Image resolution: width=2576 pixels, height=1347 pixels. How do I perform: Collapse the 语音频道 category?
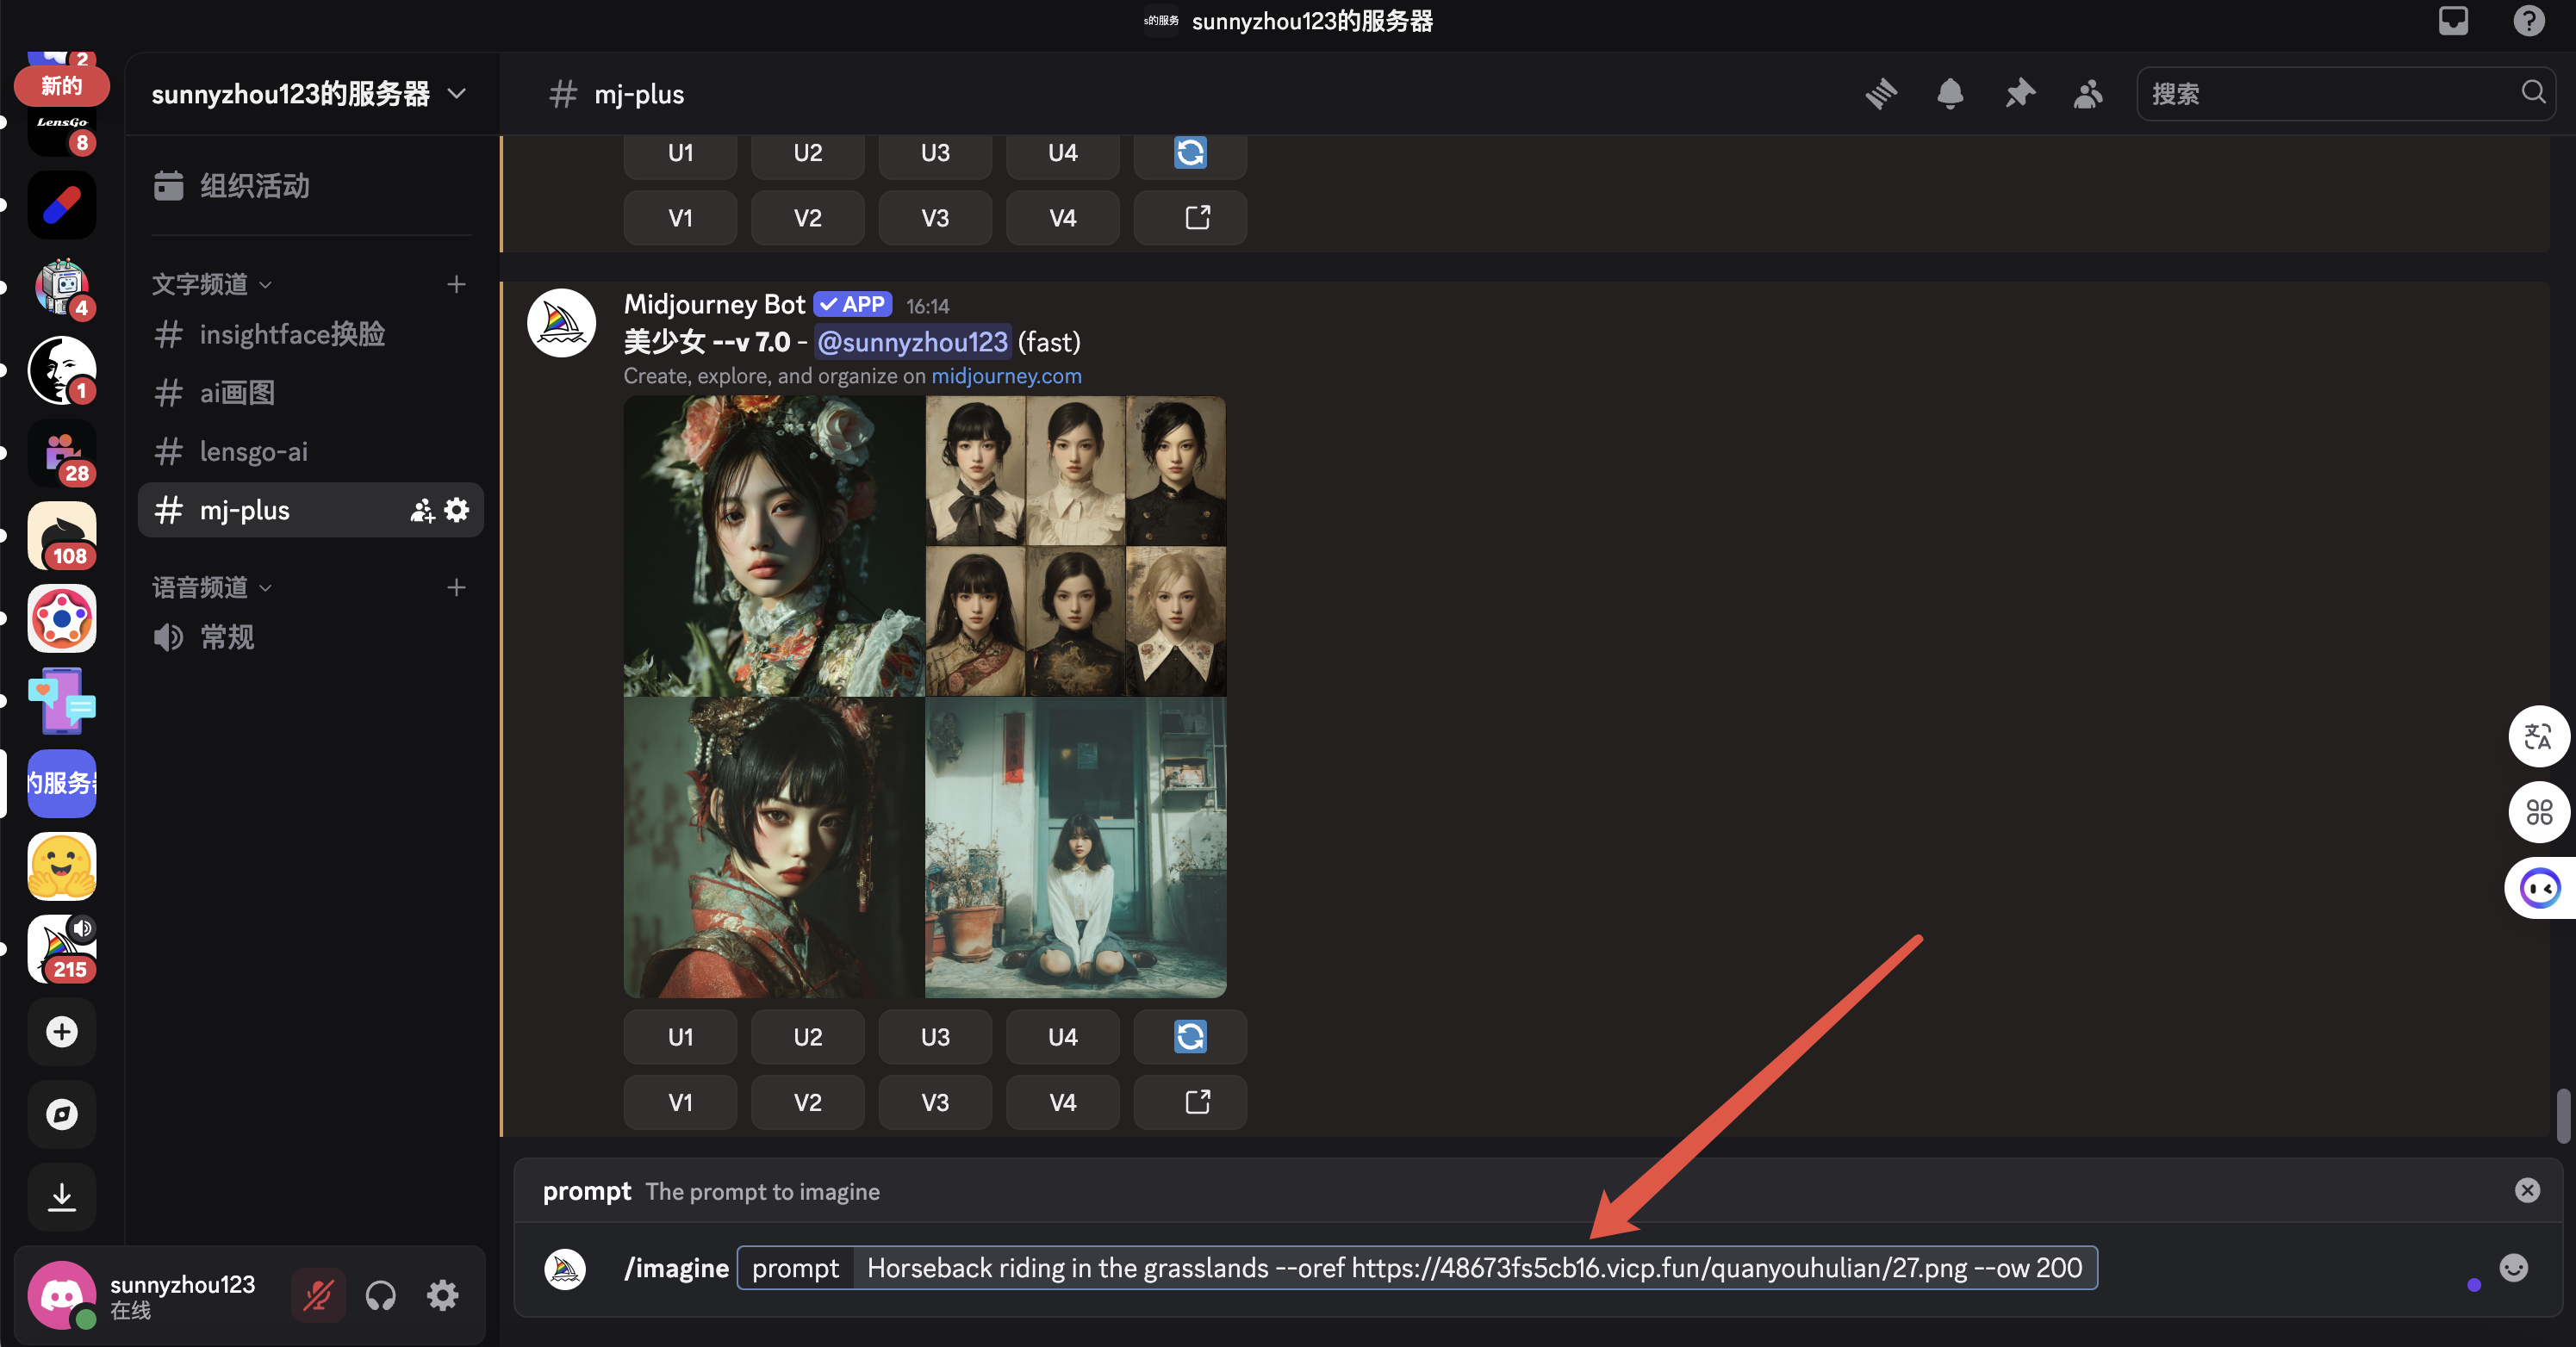211,588
